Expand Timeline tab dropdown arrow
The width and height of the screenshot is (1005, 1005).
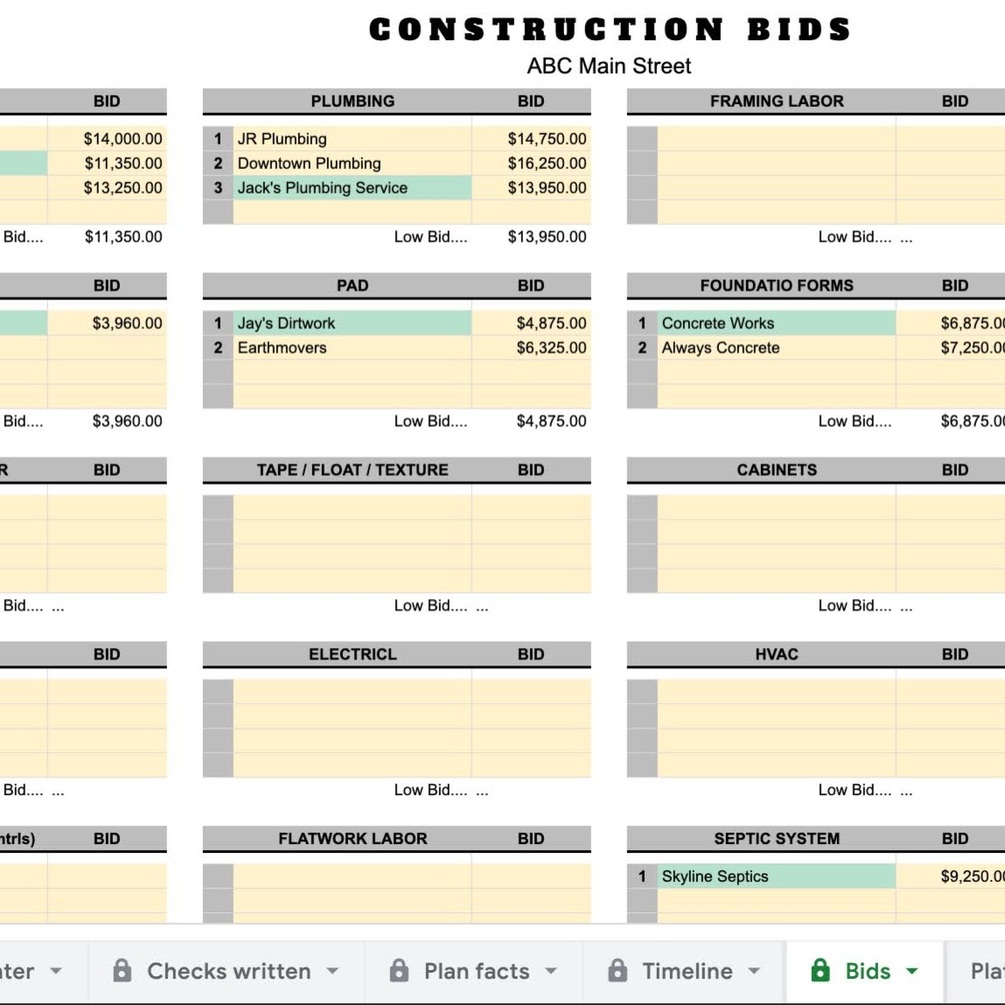coord(754,971)
